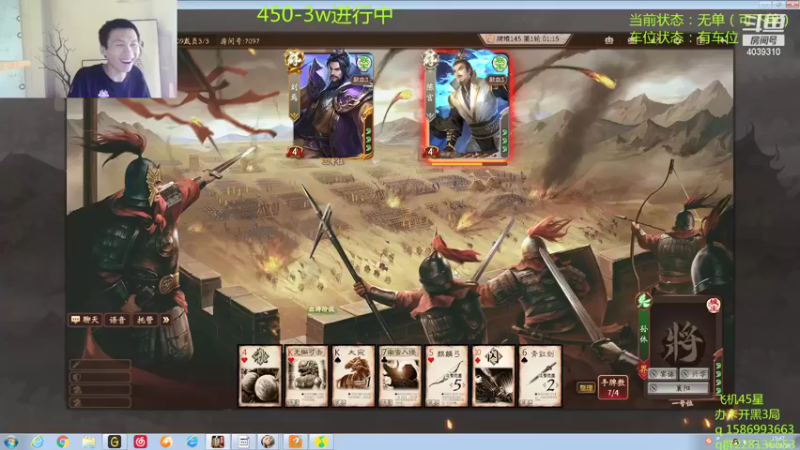Open the black G app in taskbar
The width and height of the screenshot is (800, 450).
pyautogui.click(x=114, y=442)
